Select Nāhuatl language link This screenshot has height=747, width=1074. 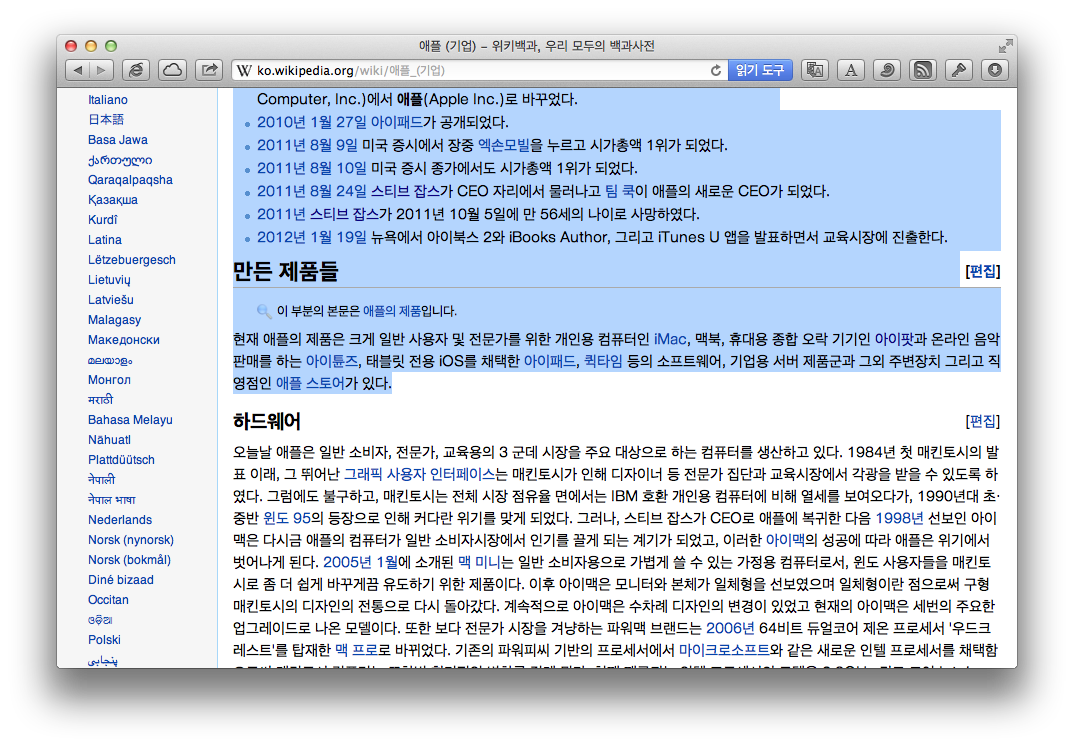pyautogui.click(x=109, y=440)
